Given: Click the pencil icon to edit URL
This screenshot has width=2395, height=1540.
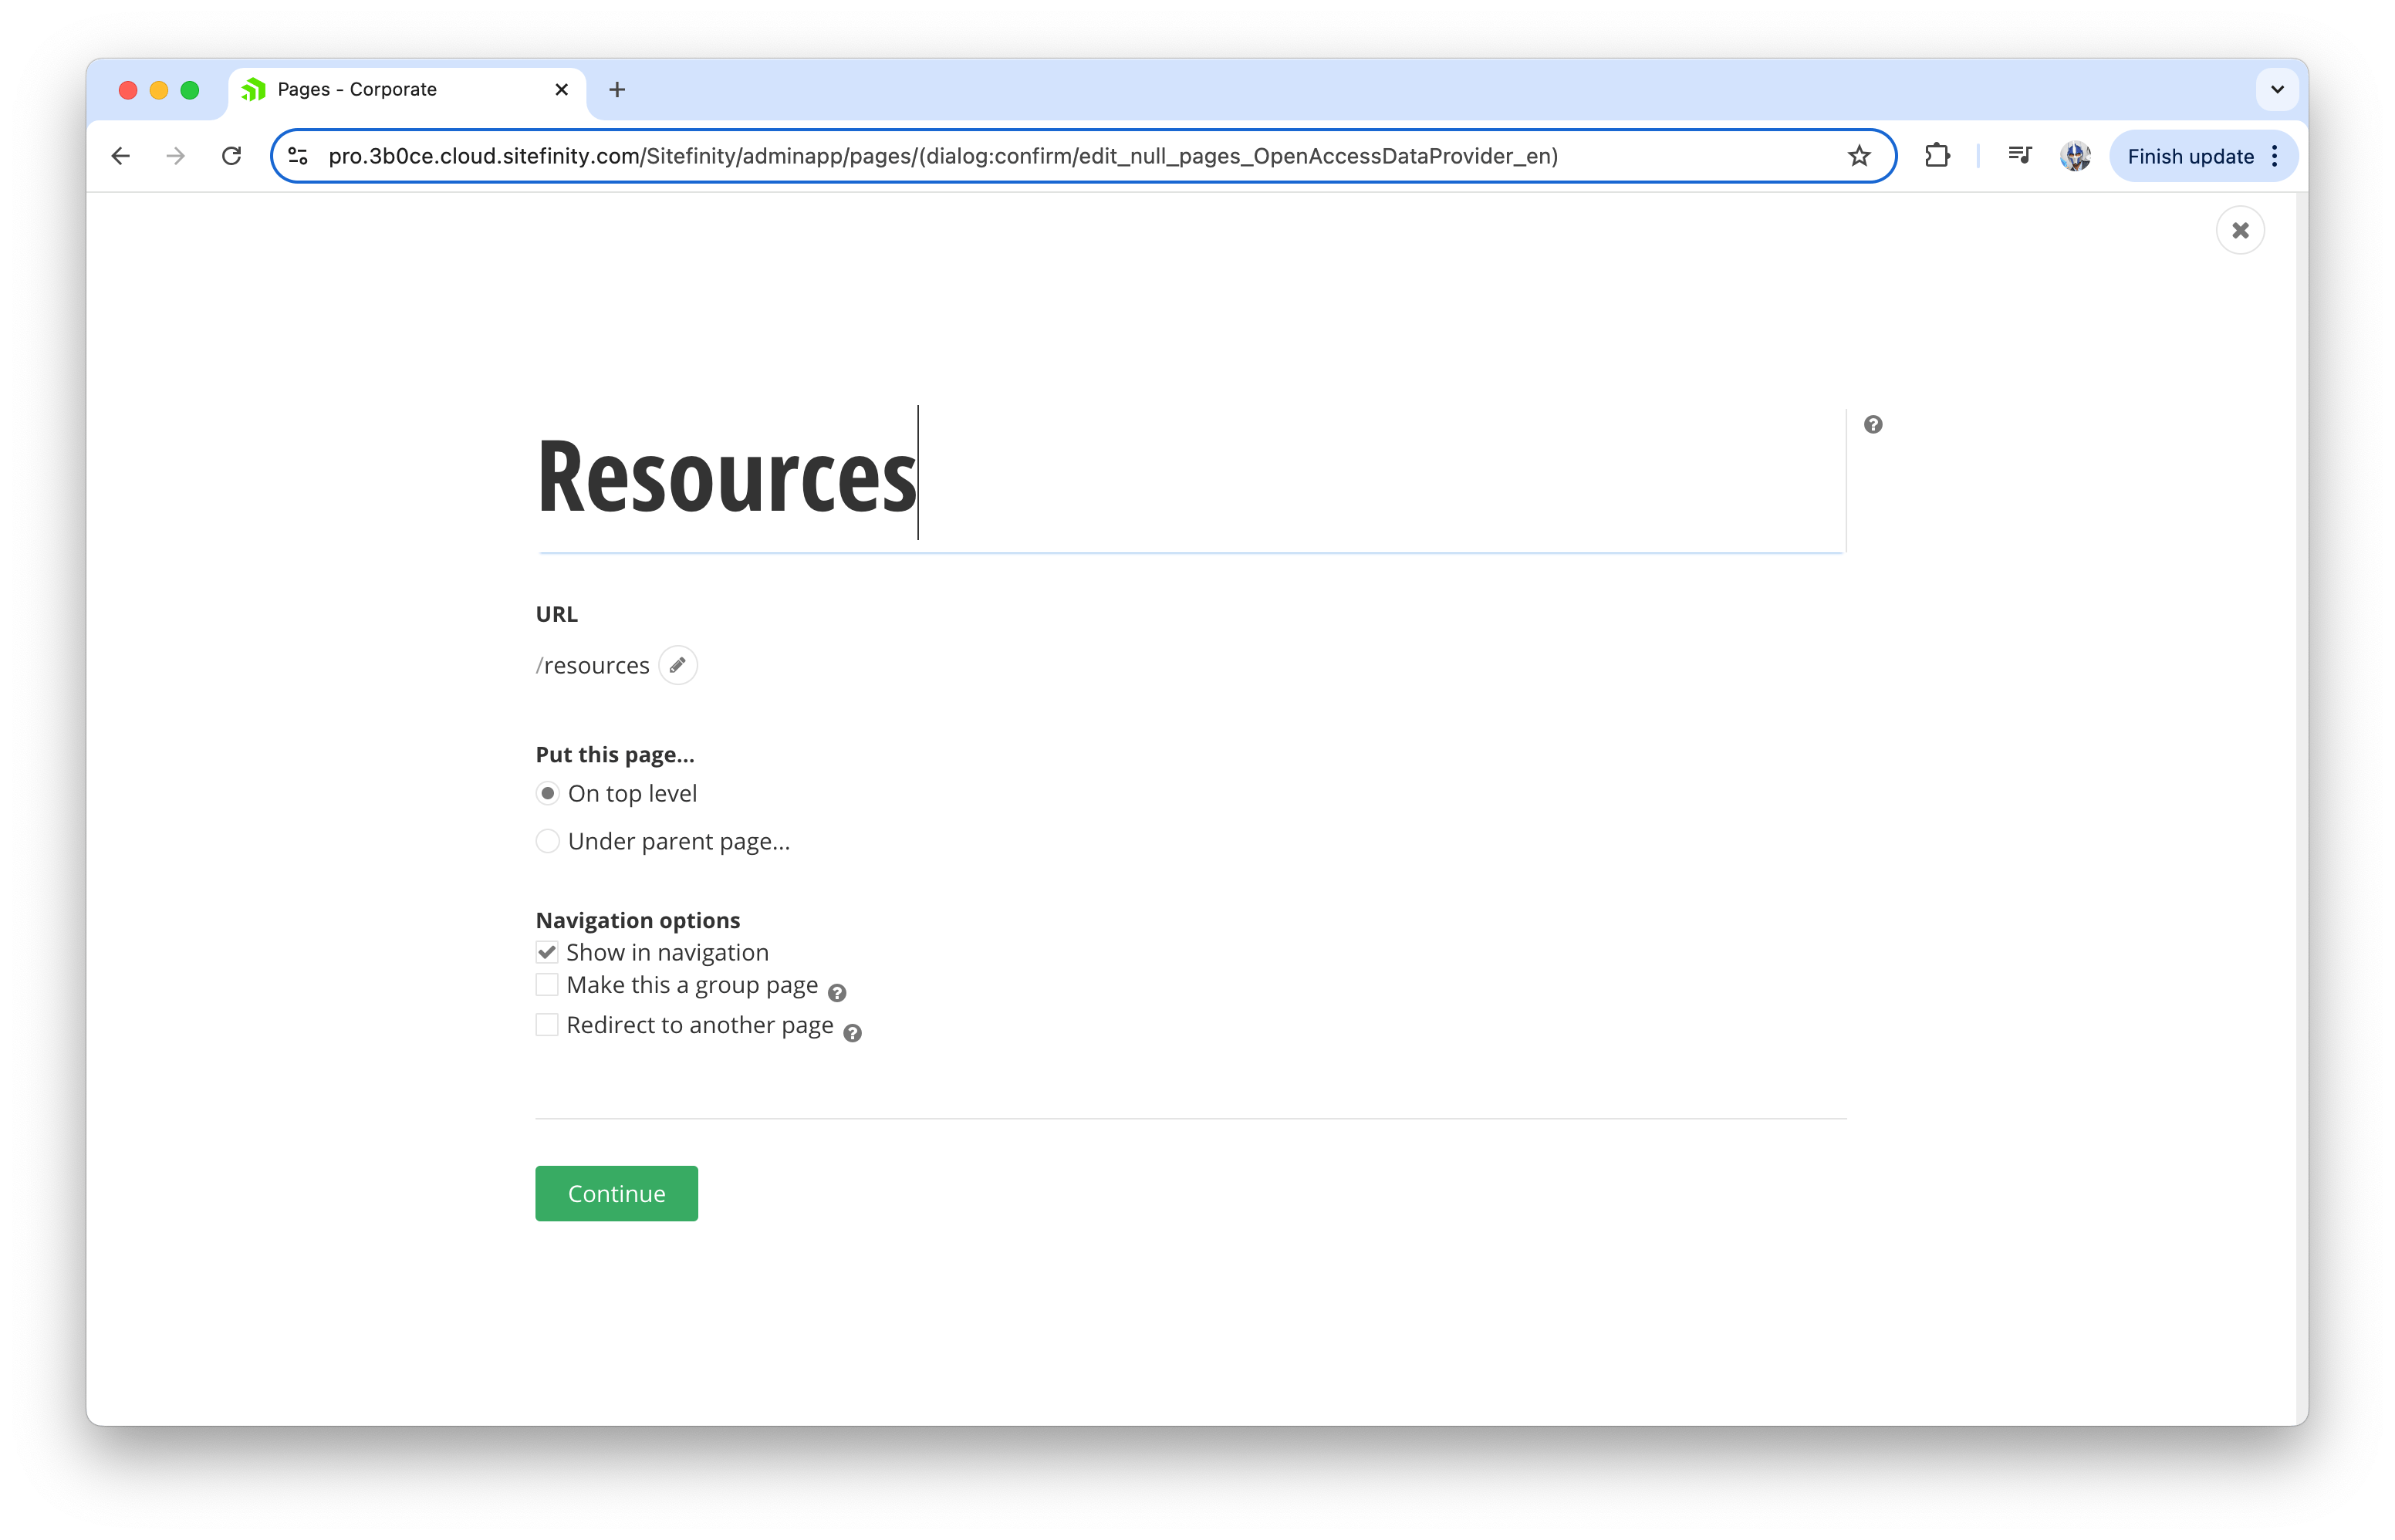Looking at the screenshot, I should click(677, 665).
